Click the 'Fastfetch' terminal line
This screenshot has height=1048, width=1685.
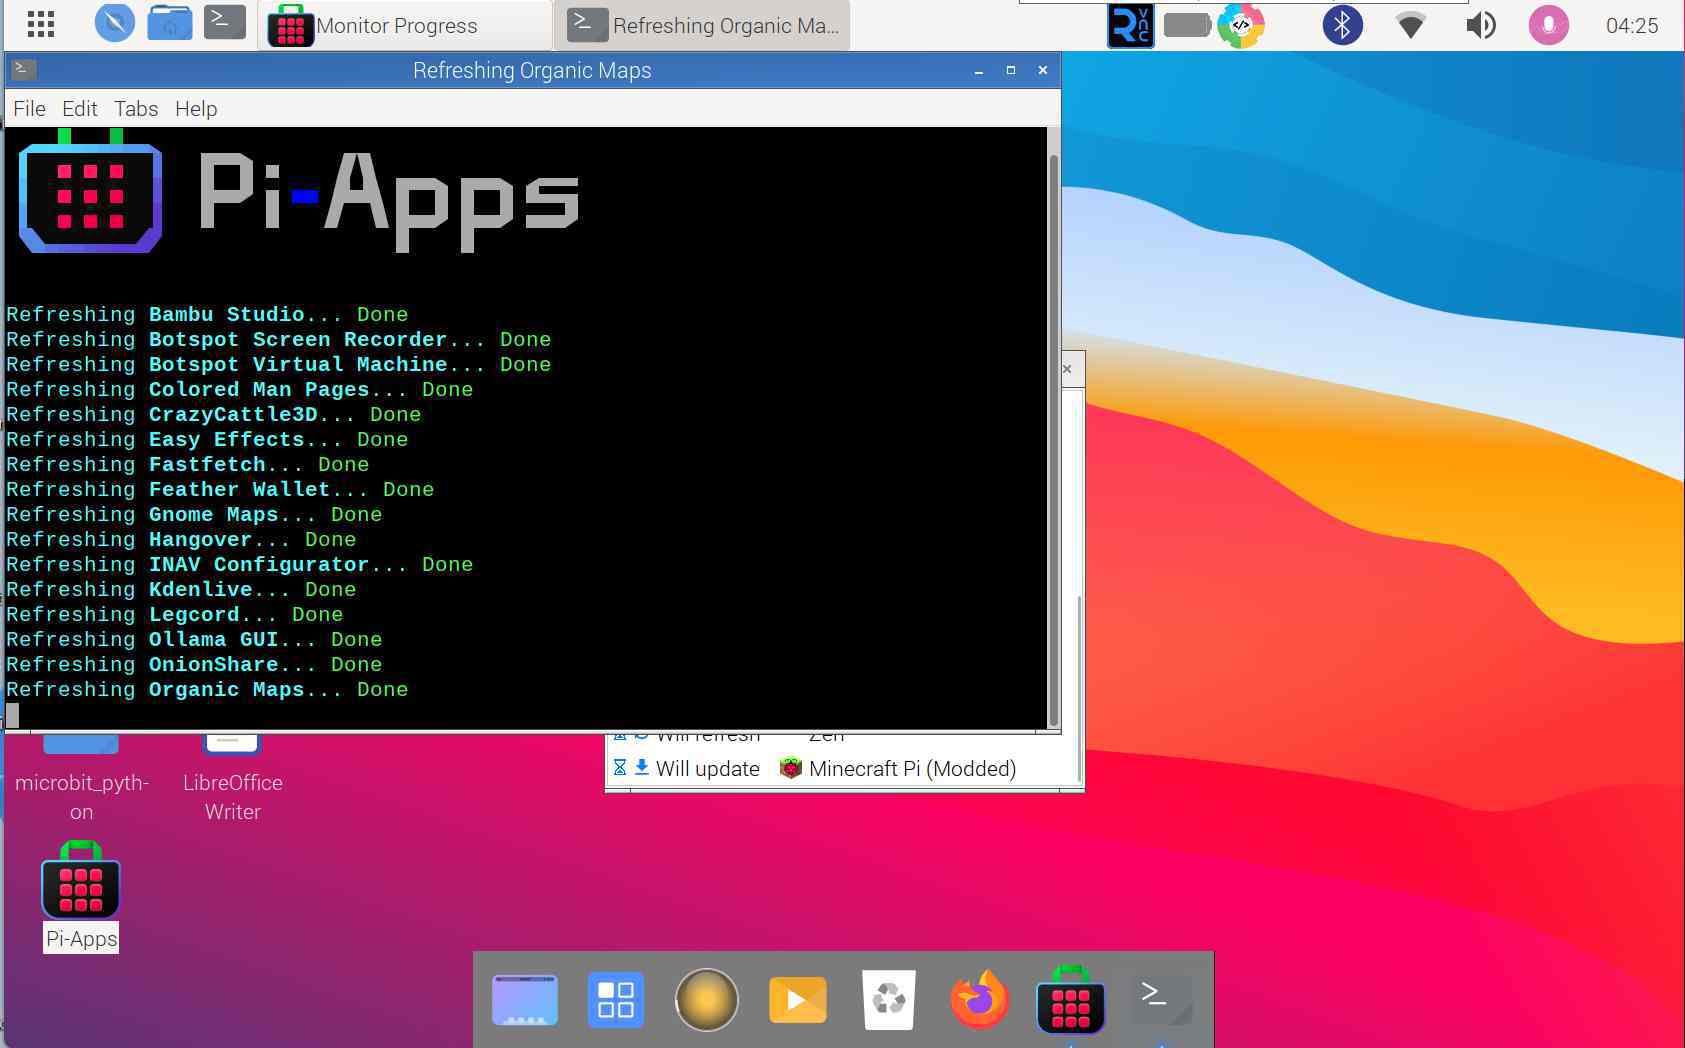coord(188,464)
